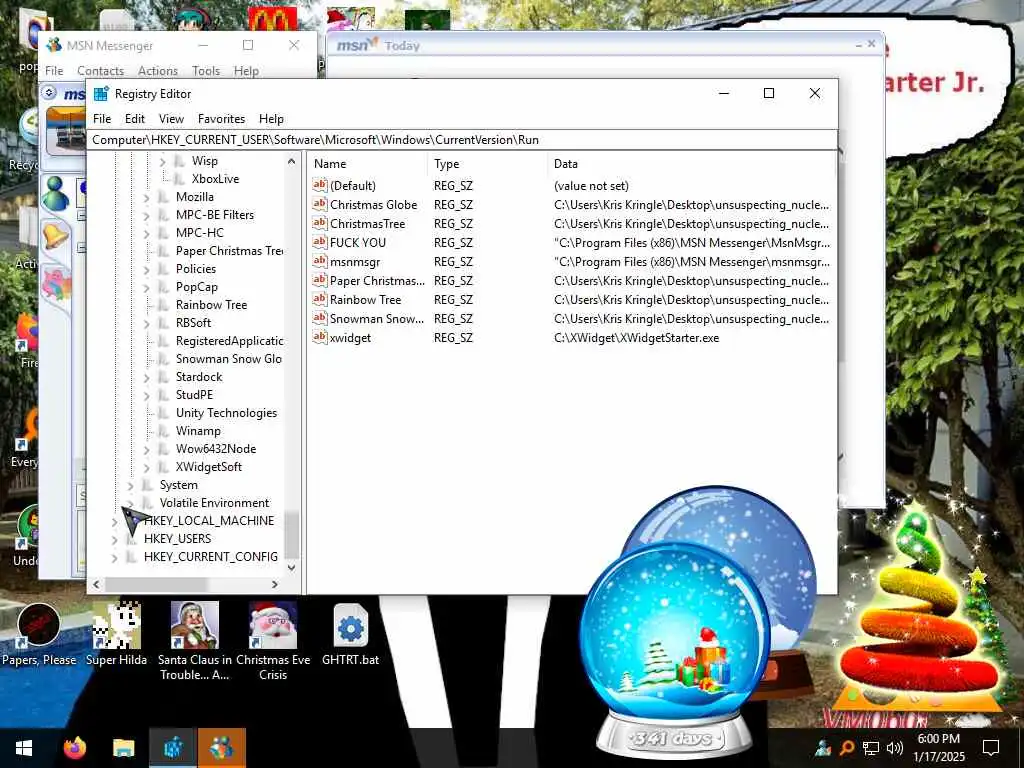This screenshot has height=768, width=1024.
Task: Open File Explorer from the taskbar
Action: tap(123, 748)
